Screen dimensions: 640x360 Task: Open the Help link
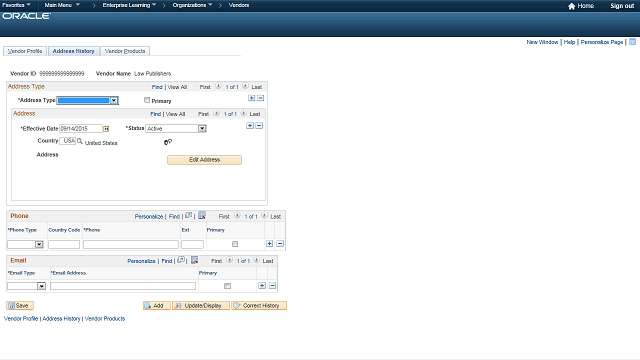(x=569, y=42)
